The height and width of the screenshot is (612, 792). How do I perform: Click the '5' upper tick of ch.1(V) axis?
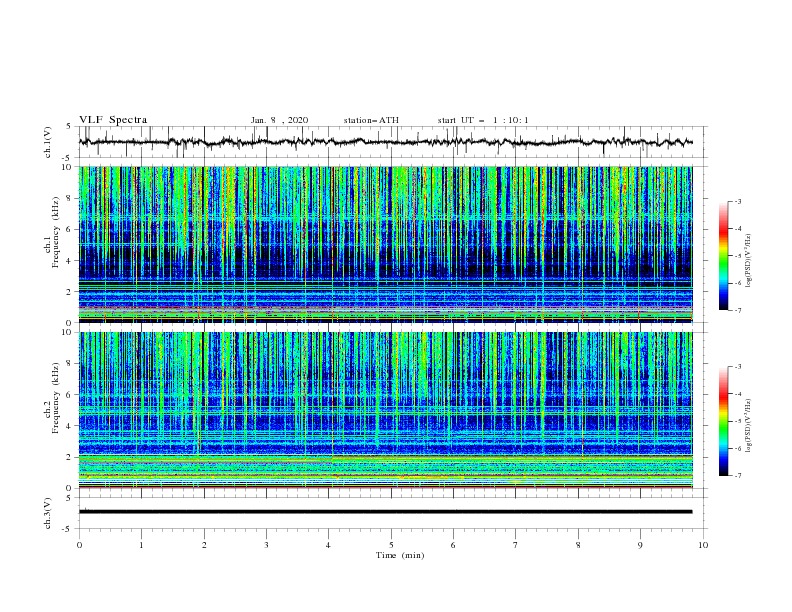pos(70,127)
